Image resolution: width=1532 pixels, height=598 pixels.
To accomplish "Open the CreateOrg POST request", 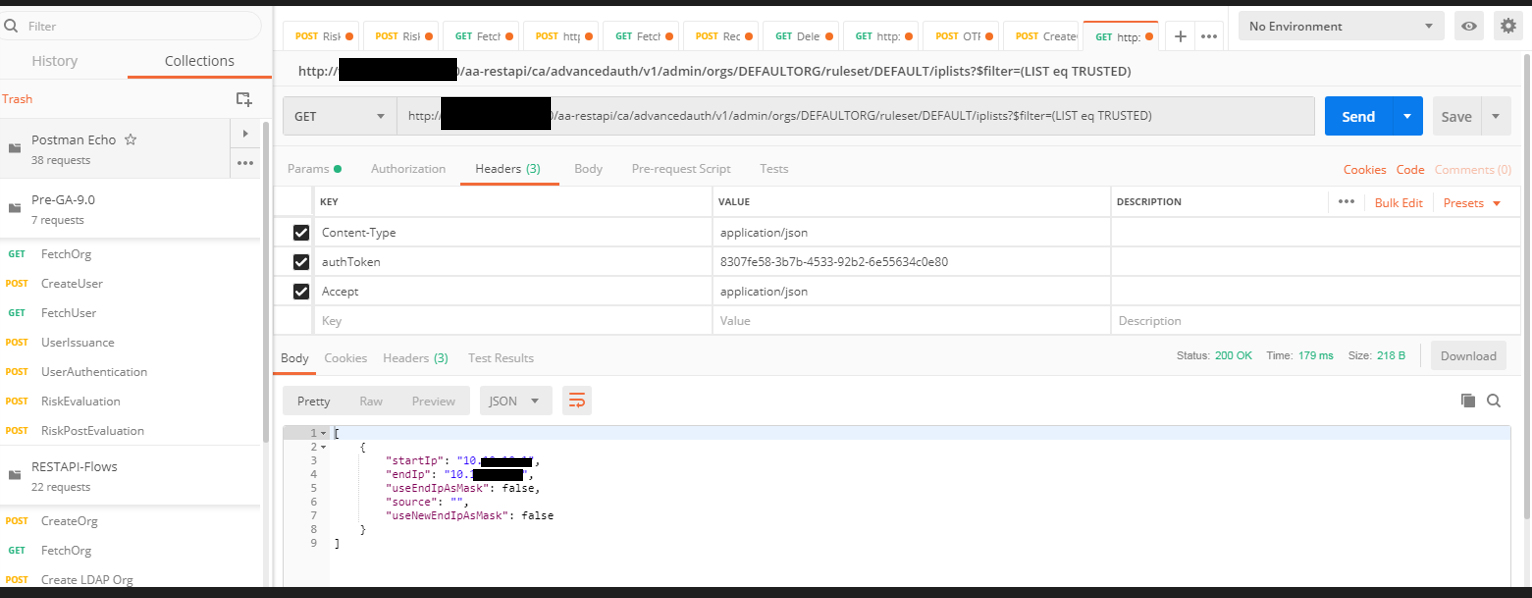I will pyautogui.click(x=69, y=521).
